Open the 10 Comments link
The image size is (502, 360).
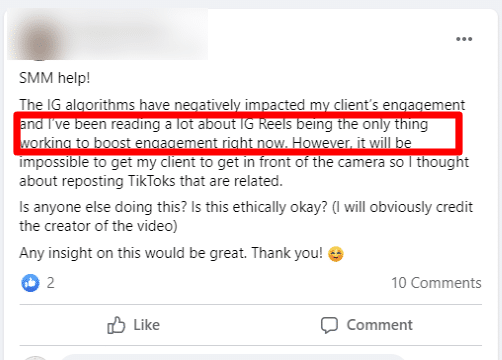click(x=436, y=283)
